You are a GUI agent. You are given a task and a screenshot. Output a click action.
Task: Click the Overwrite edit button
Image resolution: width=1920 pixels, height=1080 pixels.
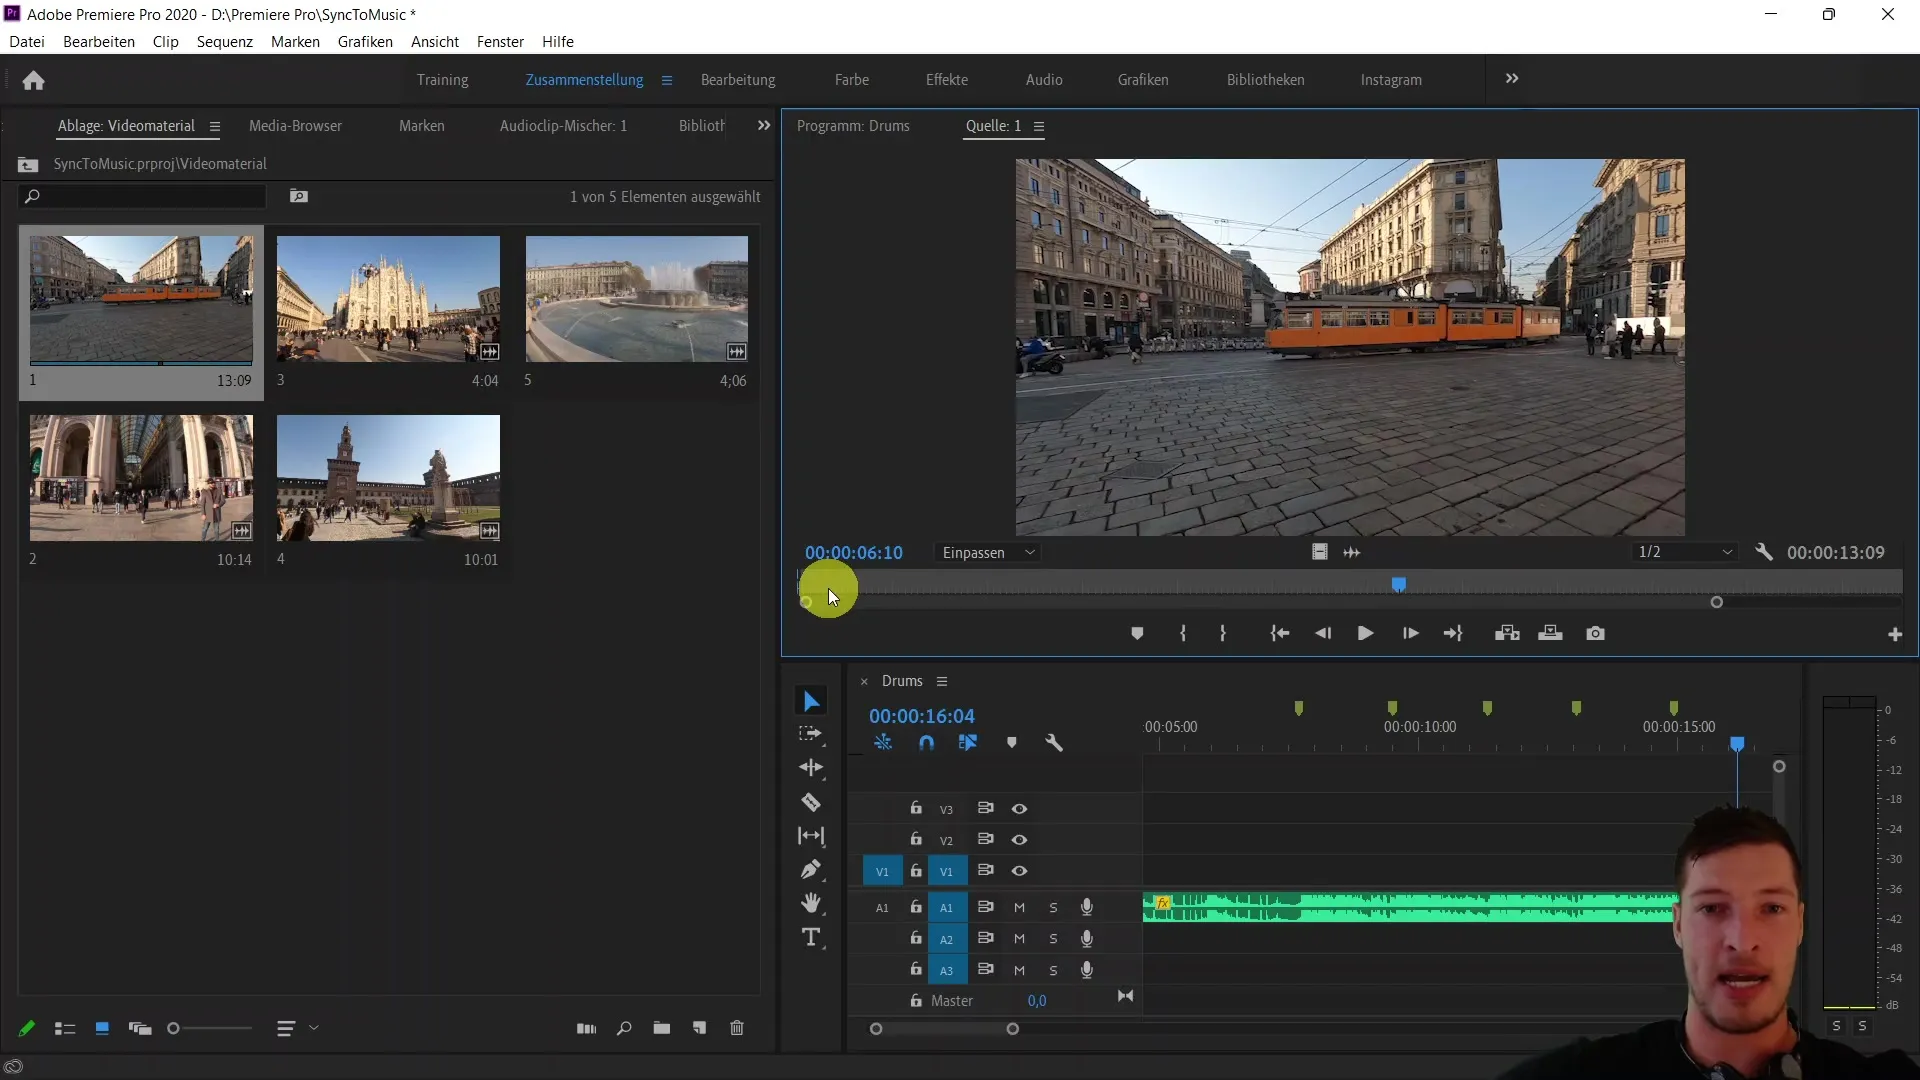point(1550,633)
